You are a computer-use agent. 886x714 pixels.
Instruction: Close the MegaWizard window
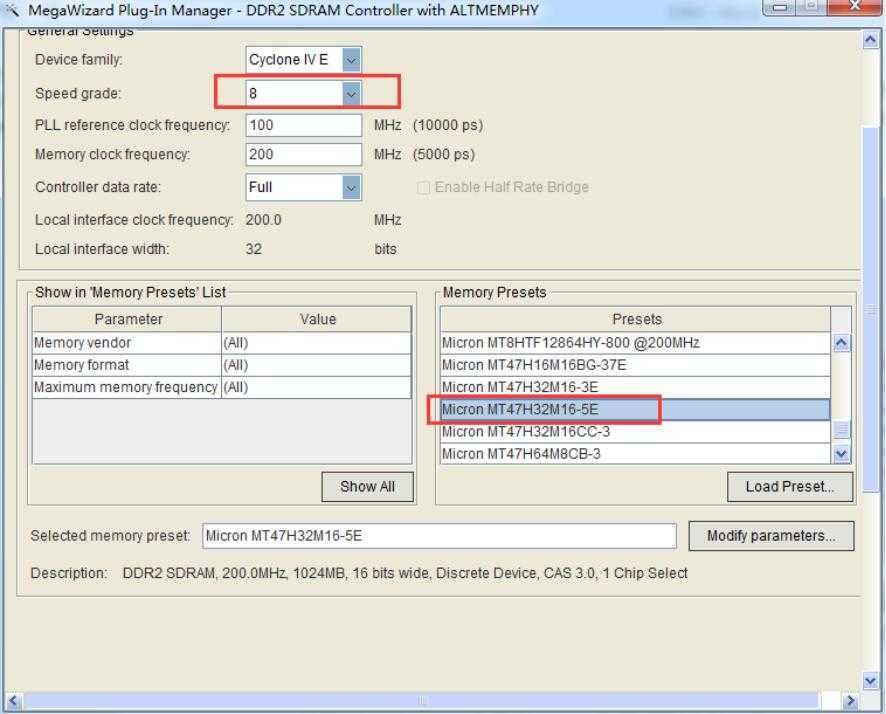click(855, 7)
